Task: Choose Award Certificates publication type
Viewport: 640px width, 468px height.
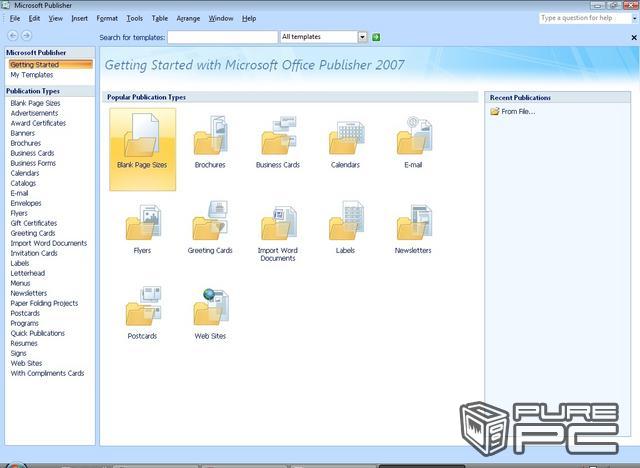Action: (38, 123)
